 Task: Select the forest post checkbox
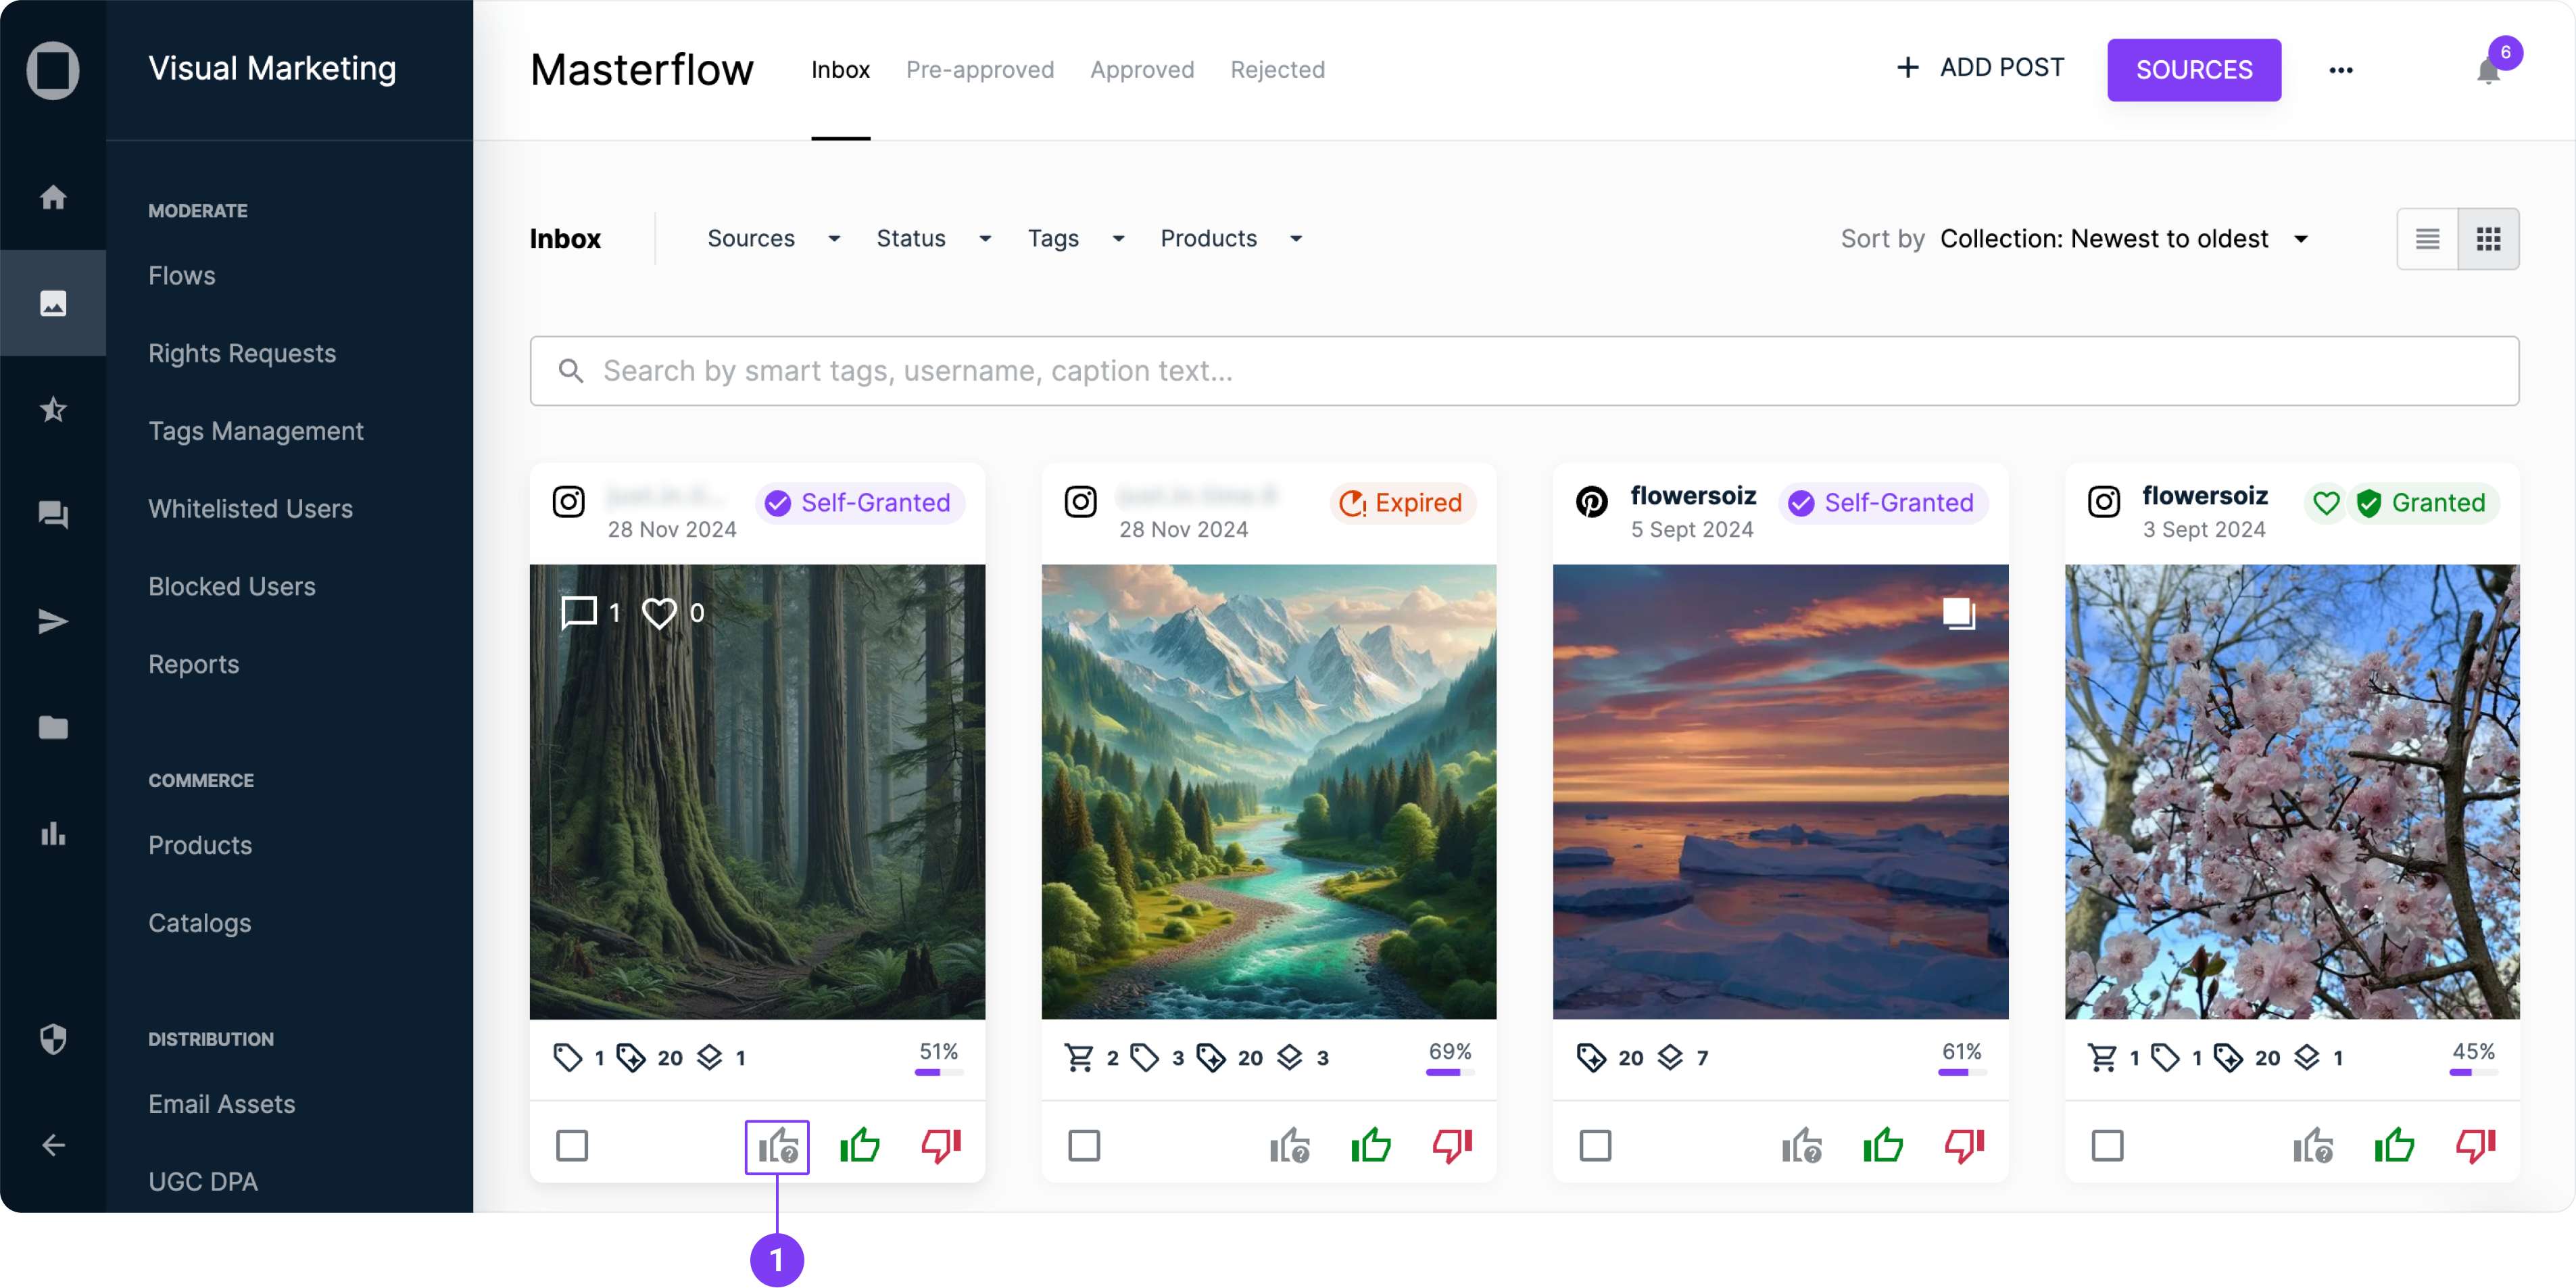click(572, 1145)
